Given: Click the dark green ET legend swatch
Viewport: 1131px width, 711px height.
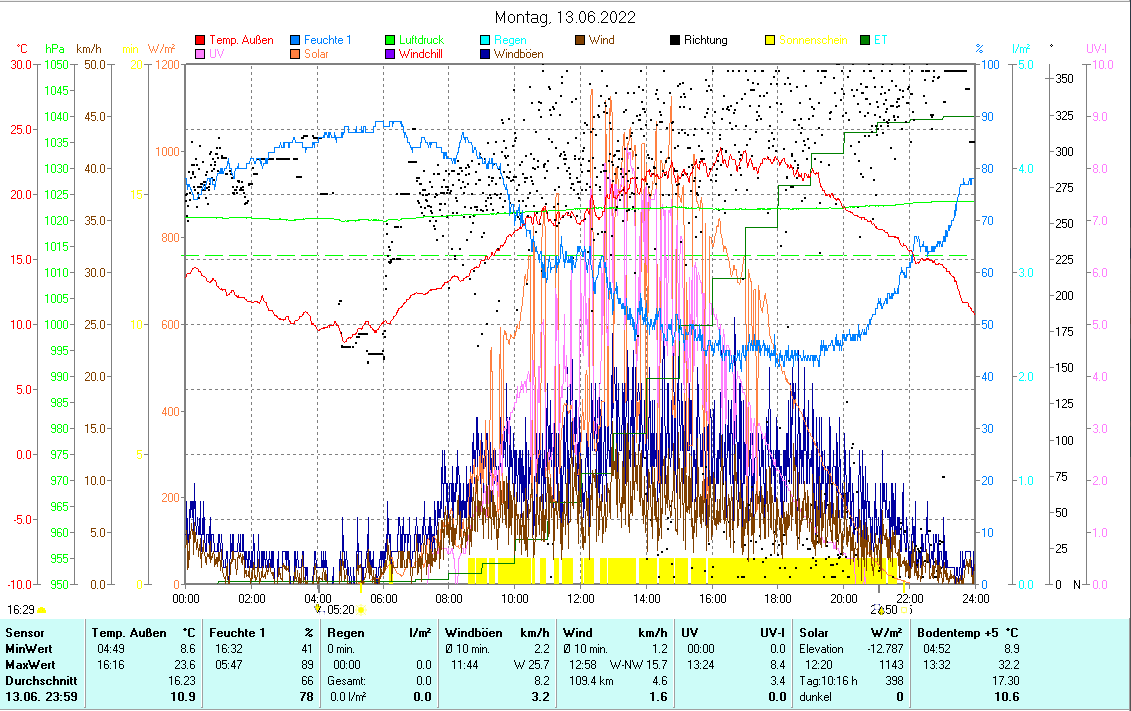Looking at the screenshot, I should [x=866, y=40].
